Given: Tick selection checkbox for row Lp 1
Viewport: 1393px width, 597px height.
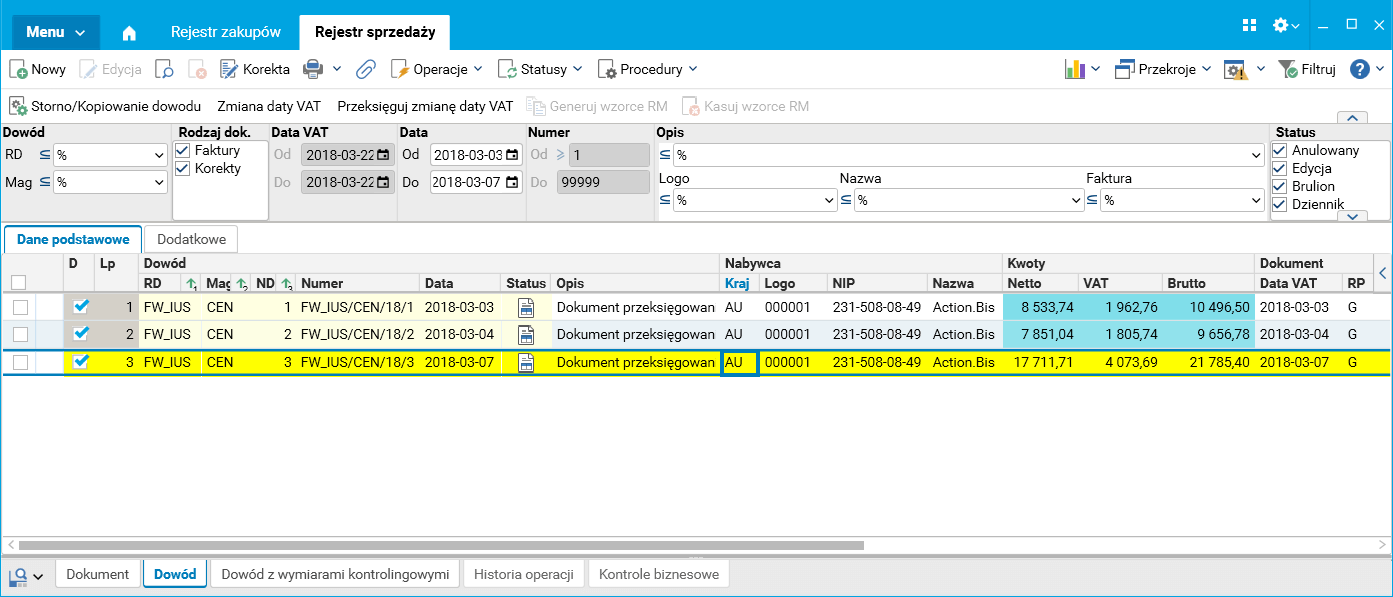Looking at the screenshot, I should (20, 307).
